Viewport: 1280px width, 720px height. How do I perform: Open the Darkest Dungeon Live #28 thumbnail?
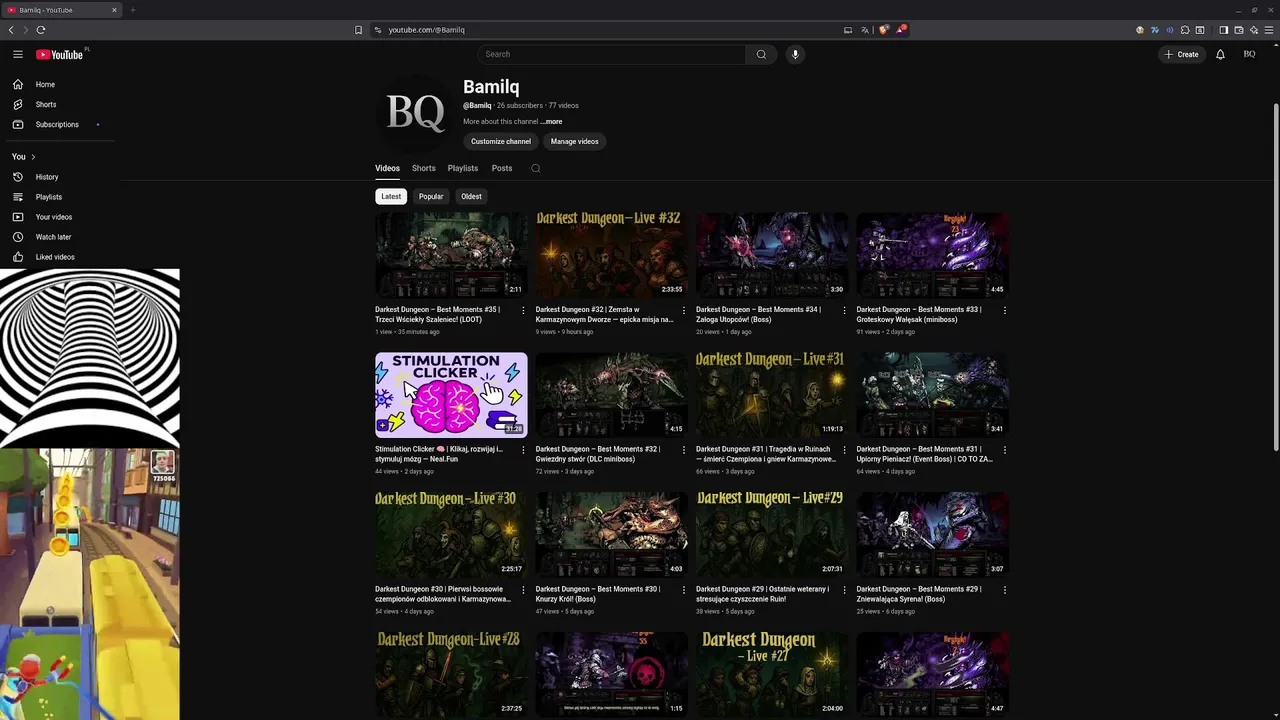[x=451, y=674]
